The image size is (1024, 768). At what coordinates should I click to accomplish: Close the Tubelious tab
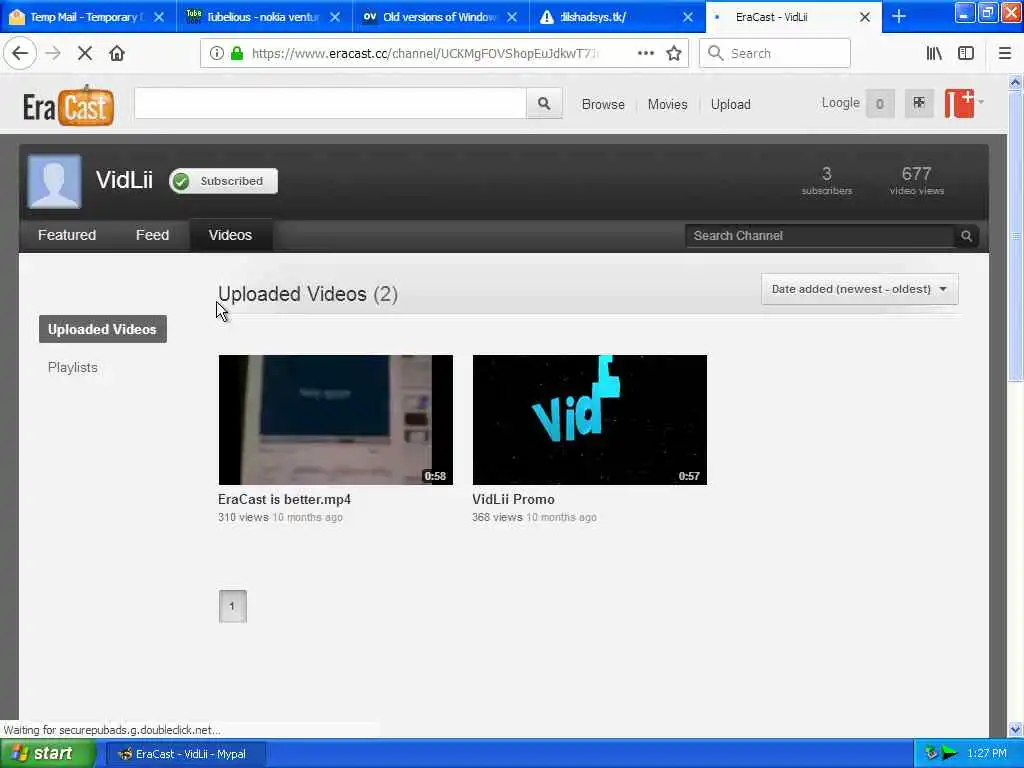pyautogui.click(x=335, y=17)
